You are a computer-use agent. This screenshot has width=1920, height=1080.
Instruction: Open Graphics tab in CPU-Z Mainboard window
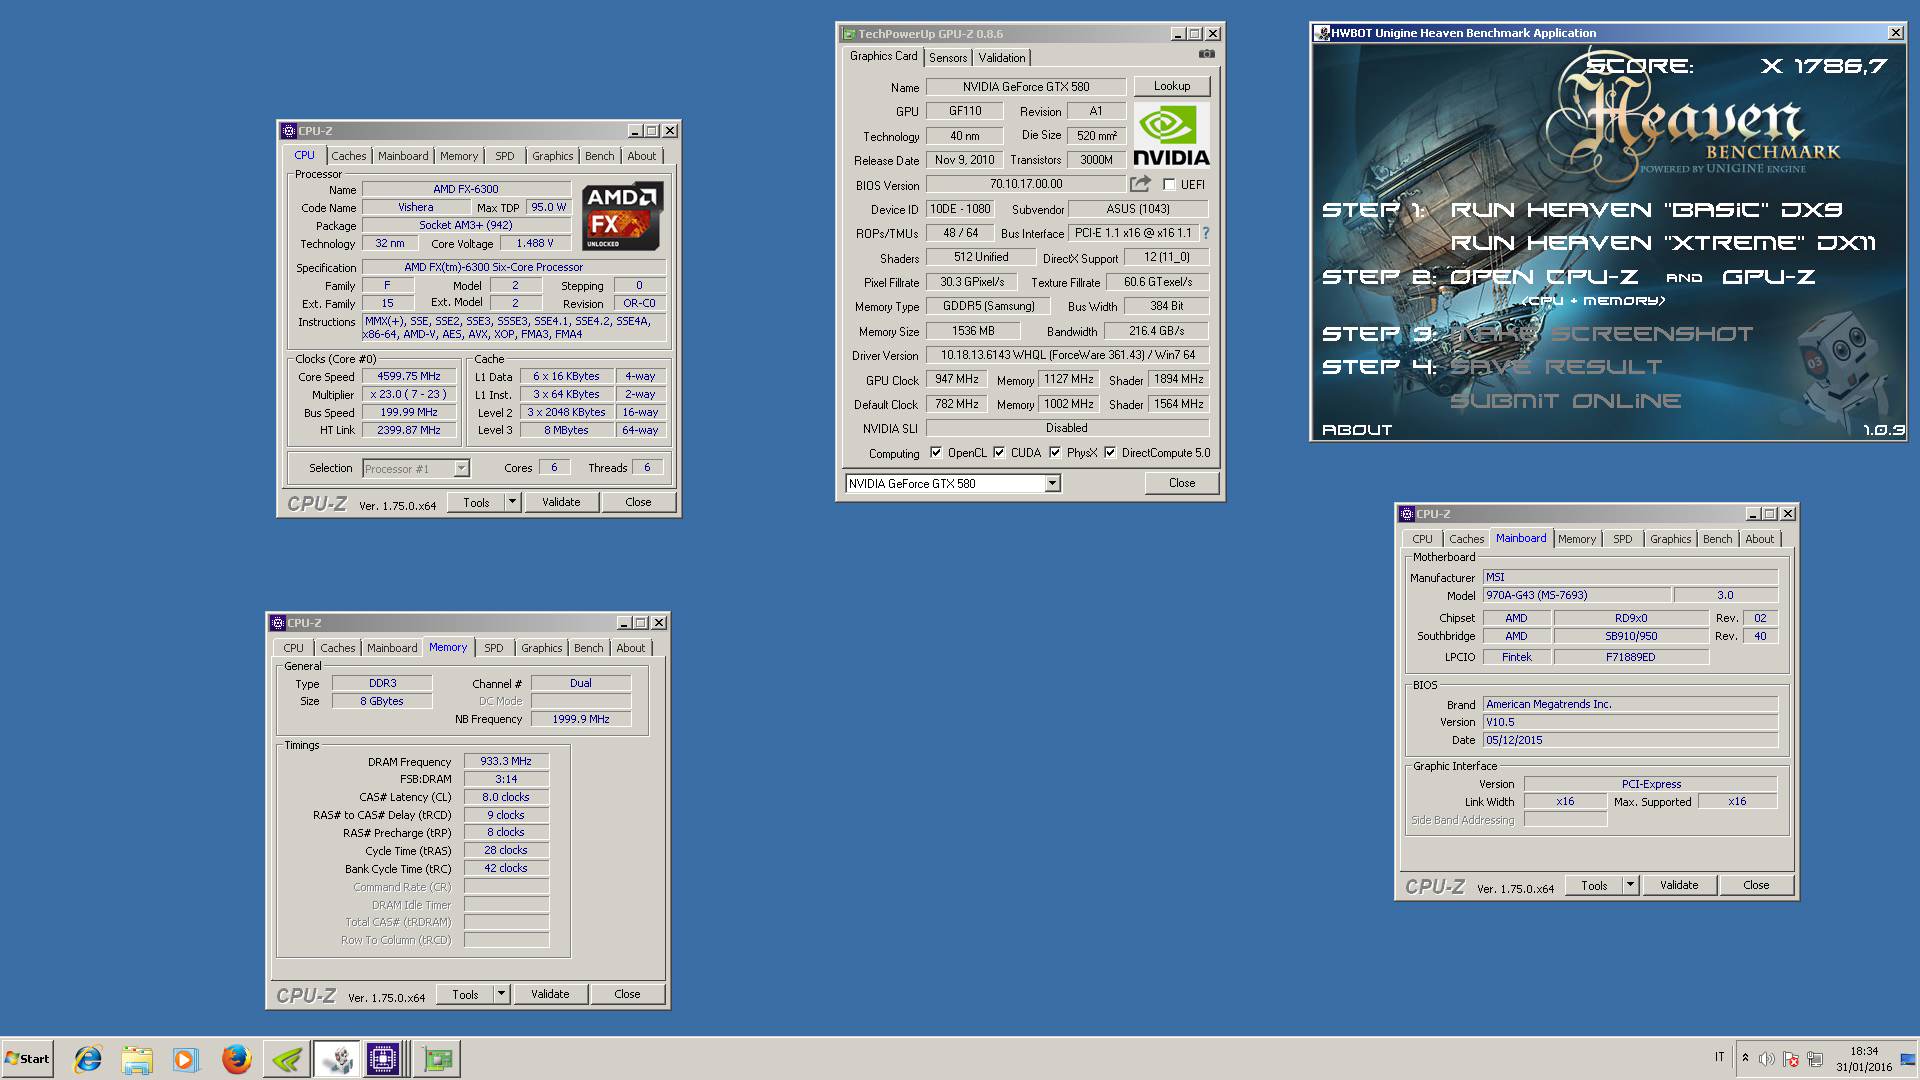pos(1671,539)
